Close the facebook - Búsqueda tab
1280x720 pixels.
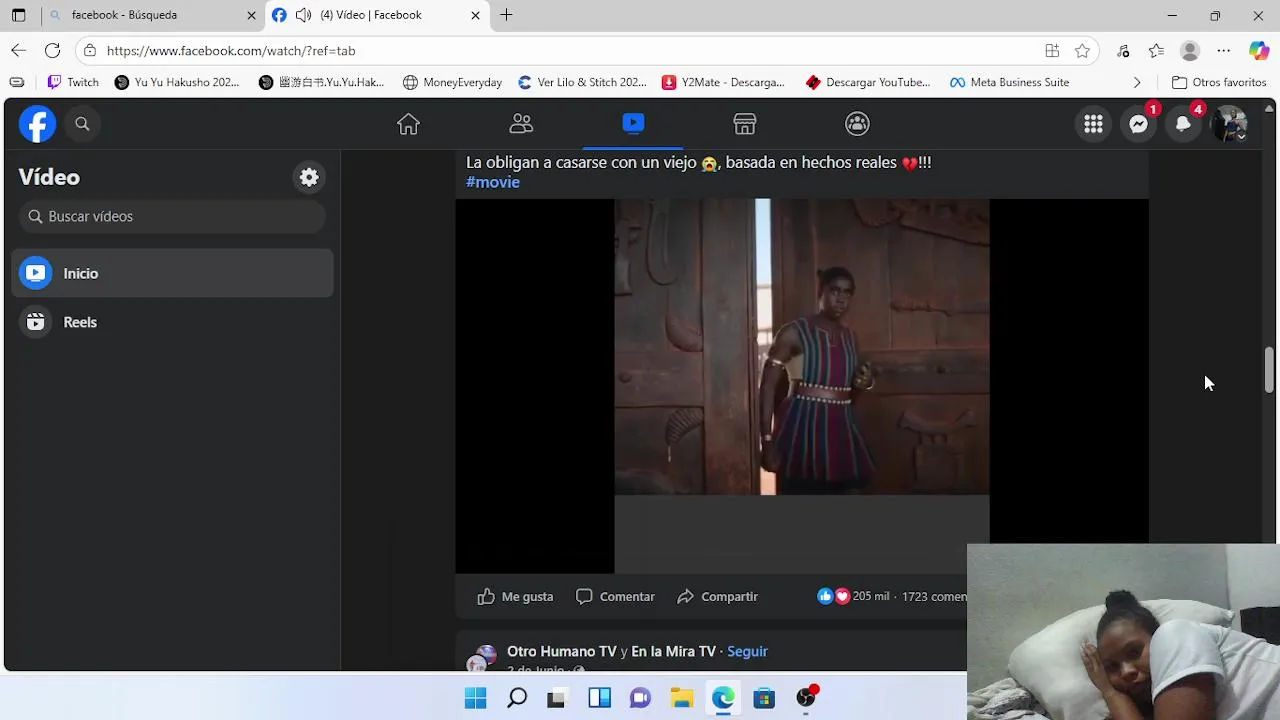(x=251, y=15)
